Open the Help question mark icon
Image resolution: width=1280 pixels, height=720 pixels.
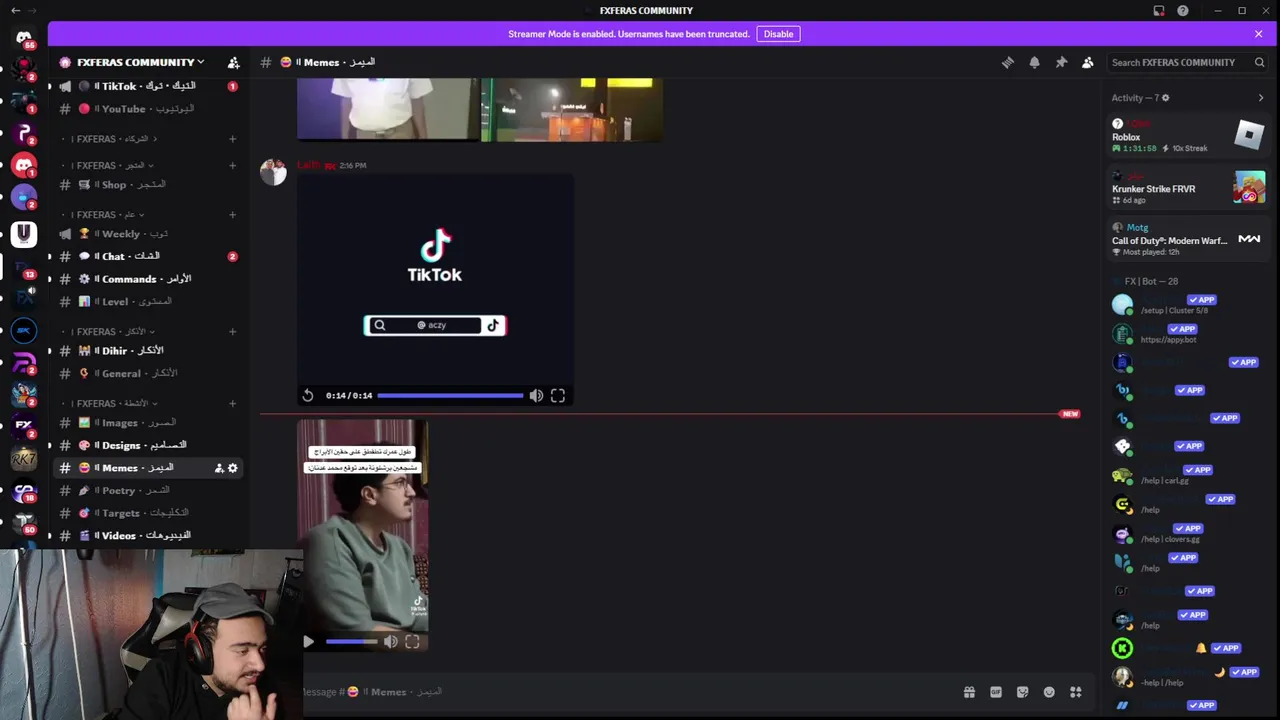(1183, 11)
